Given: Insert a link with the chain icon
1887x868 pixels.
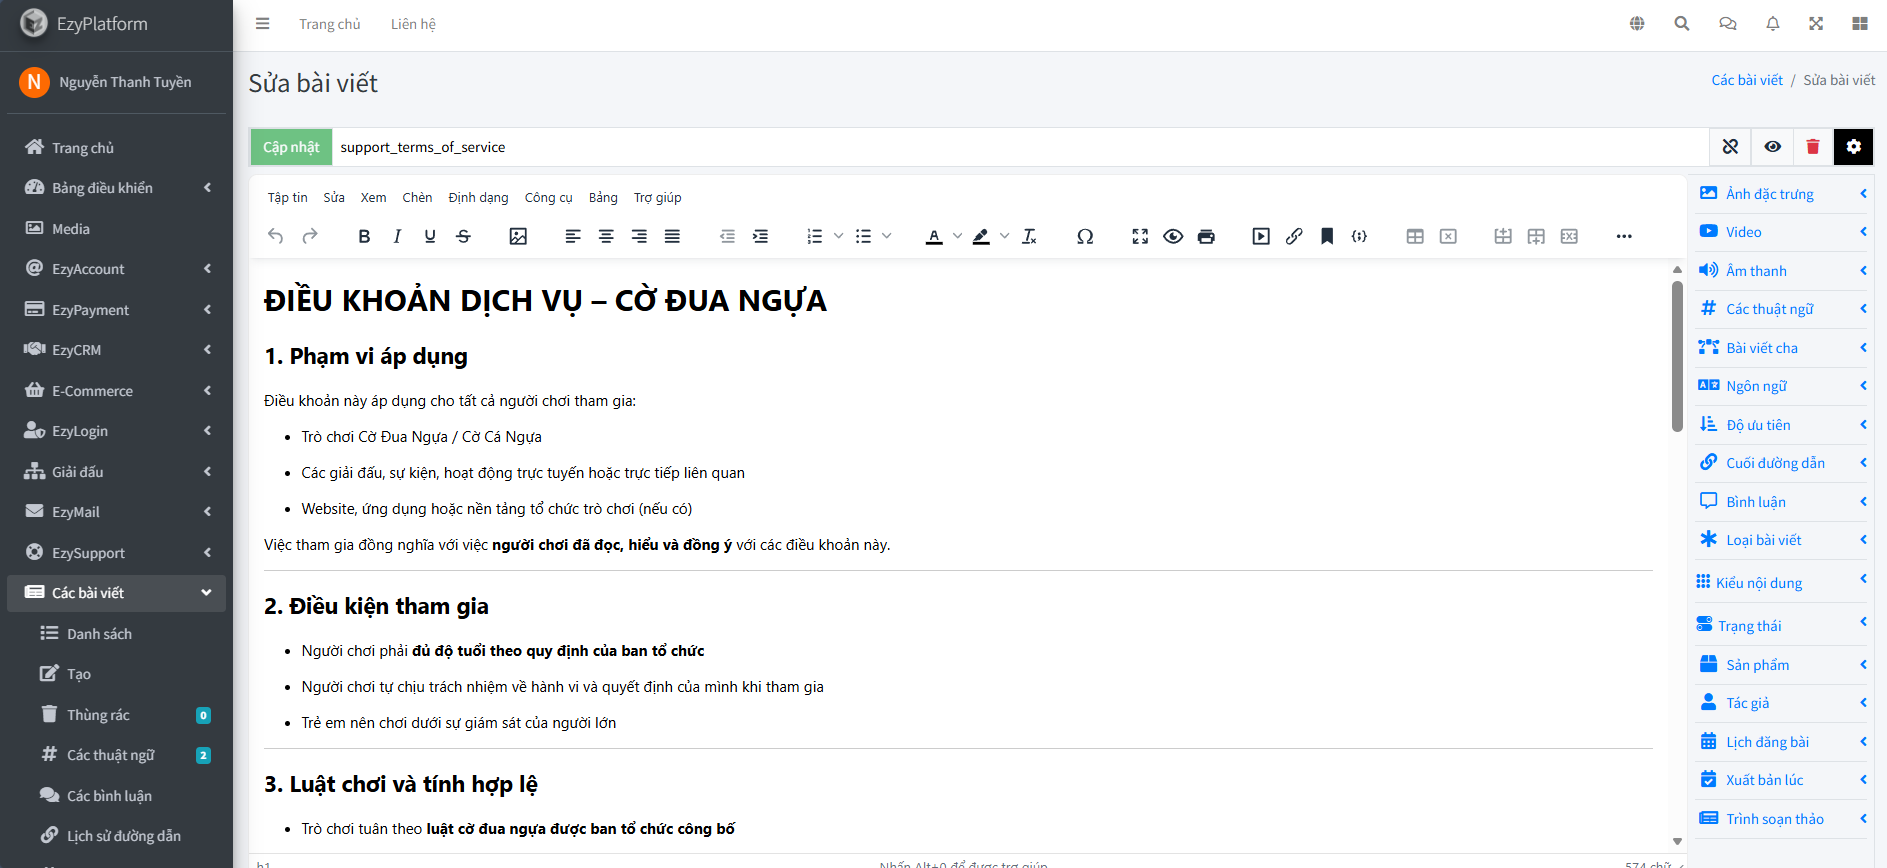Looking at the screenshot, I should click(x=1294, y=237).
